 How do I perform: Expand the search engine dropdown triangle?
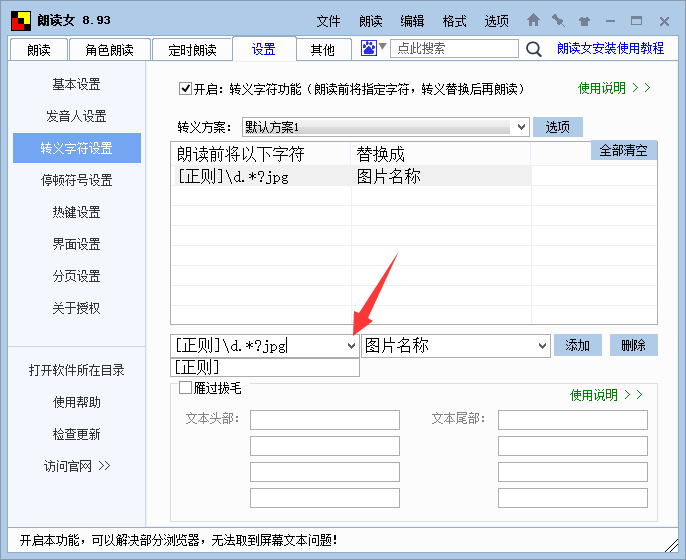tap(382, 46)
